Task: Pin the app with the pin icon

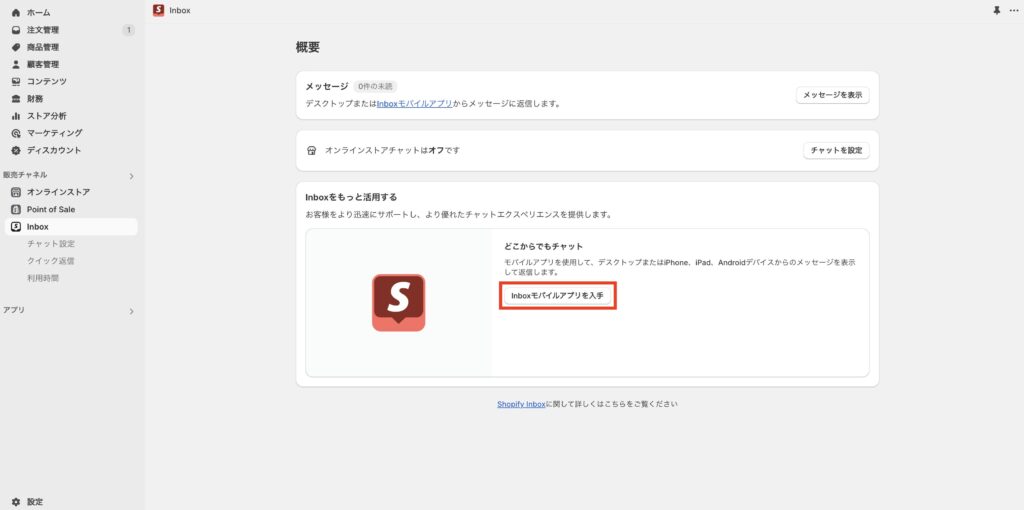Action: click(997, 10)
